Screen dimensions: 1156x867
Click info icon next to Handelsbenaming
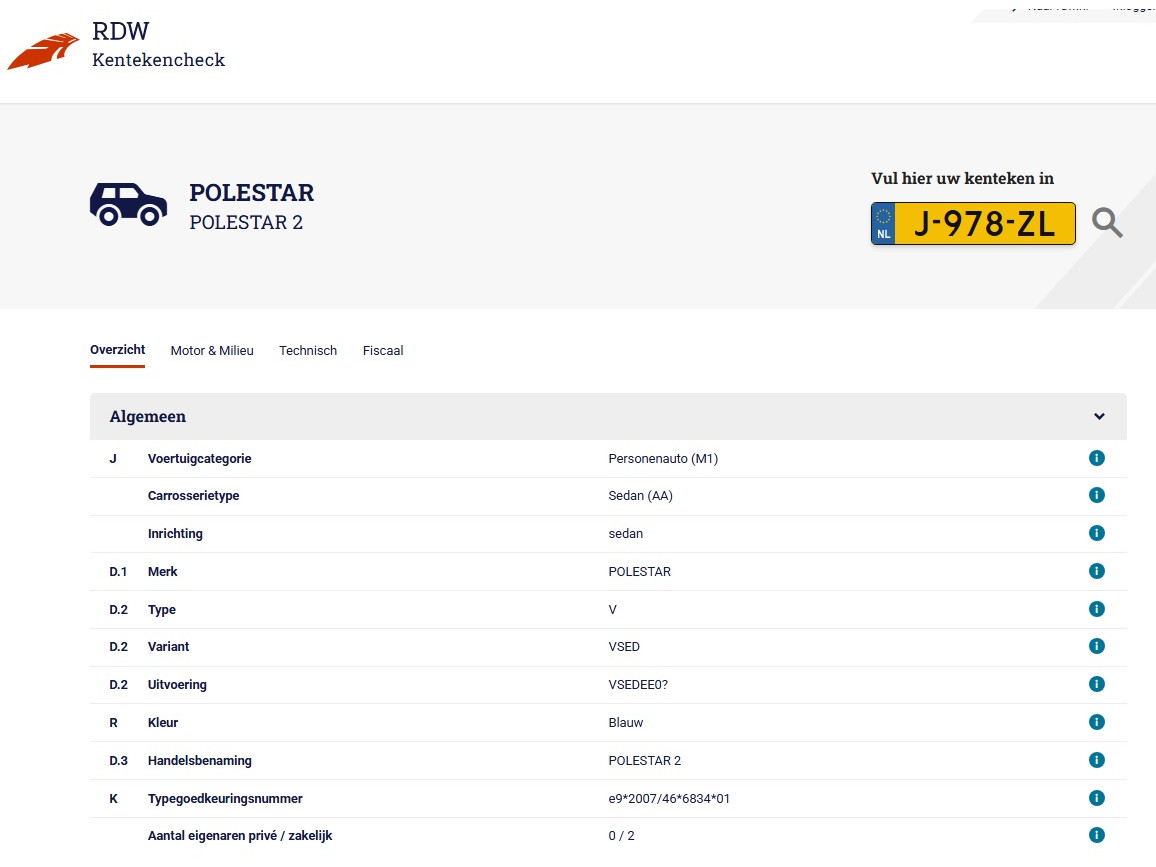pos(1096,760)
